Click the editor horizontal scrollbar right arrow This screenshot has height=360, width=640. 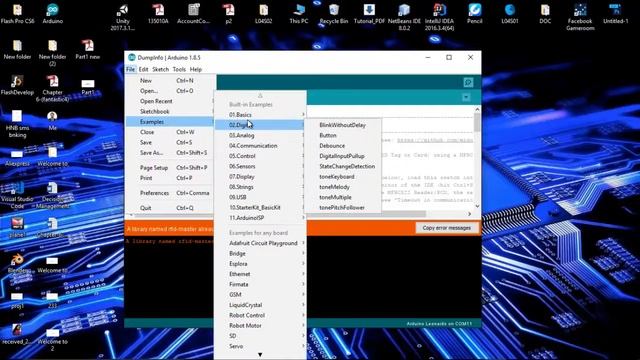[469, 214]
